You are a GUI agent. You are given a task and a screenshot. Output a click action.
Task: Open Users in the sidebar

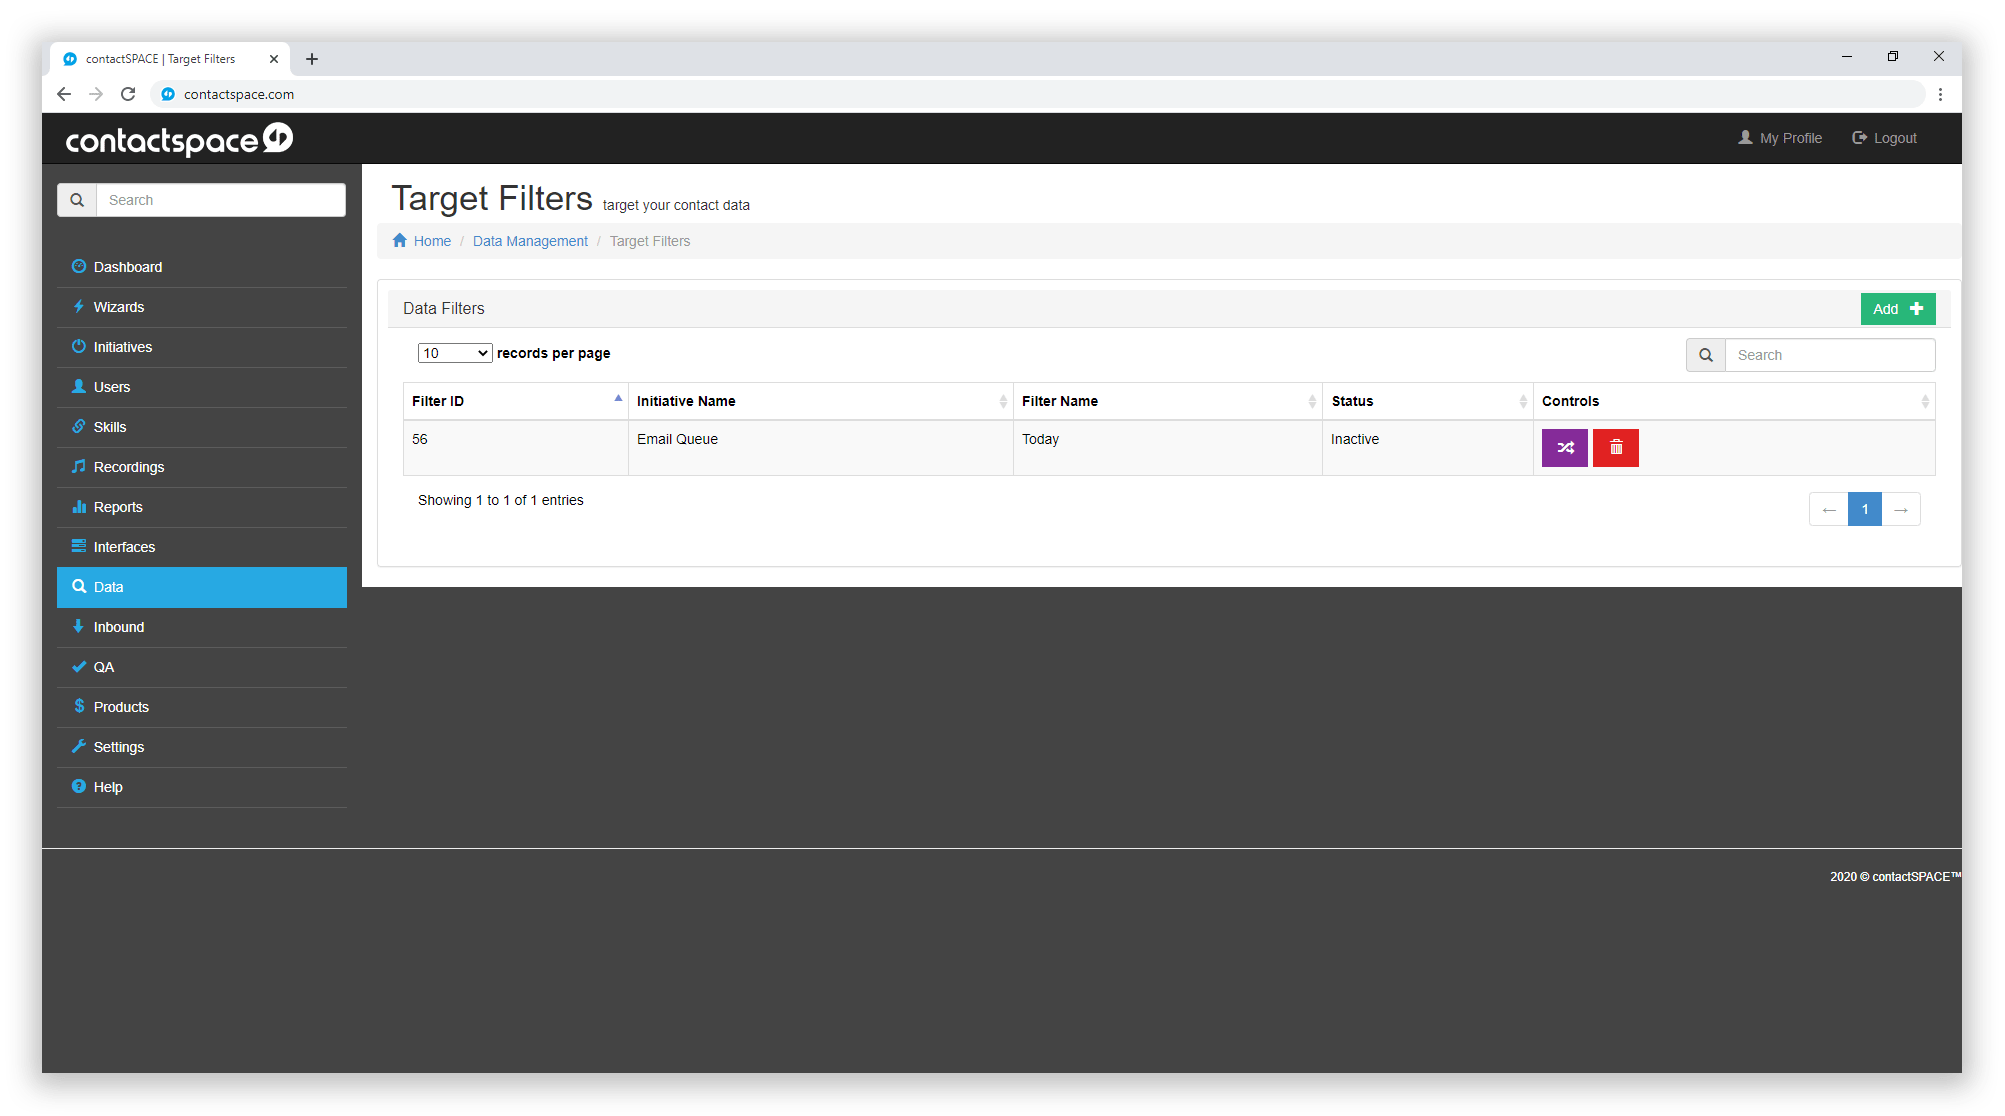coord(202,387)
